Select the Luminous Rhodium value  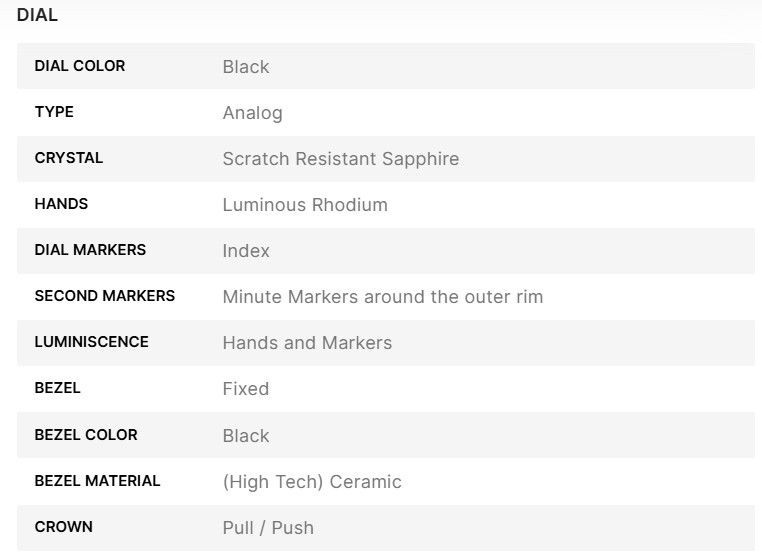(x=305, y=205)
